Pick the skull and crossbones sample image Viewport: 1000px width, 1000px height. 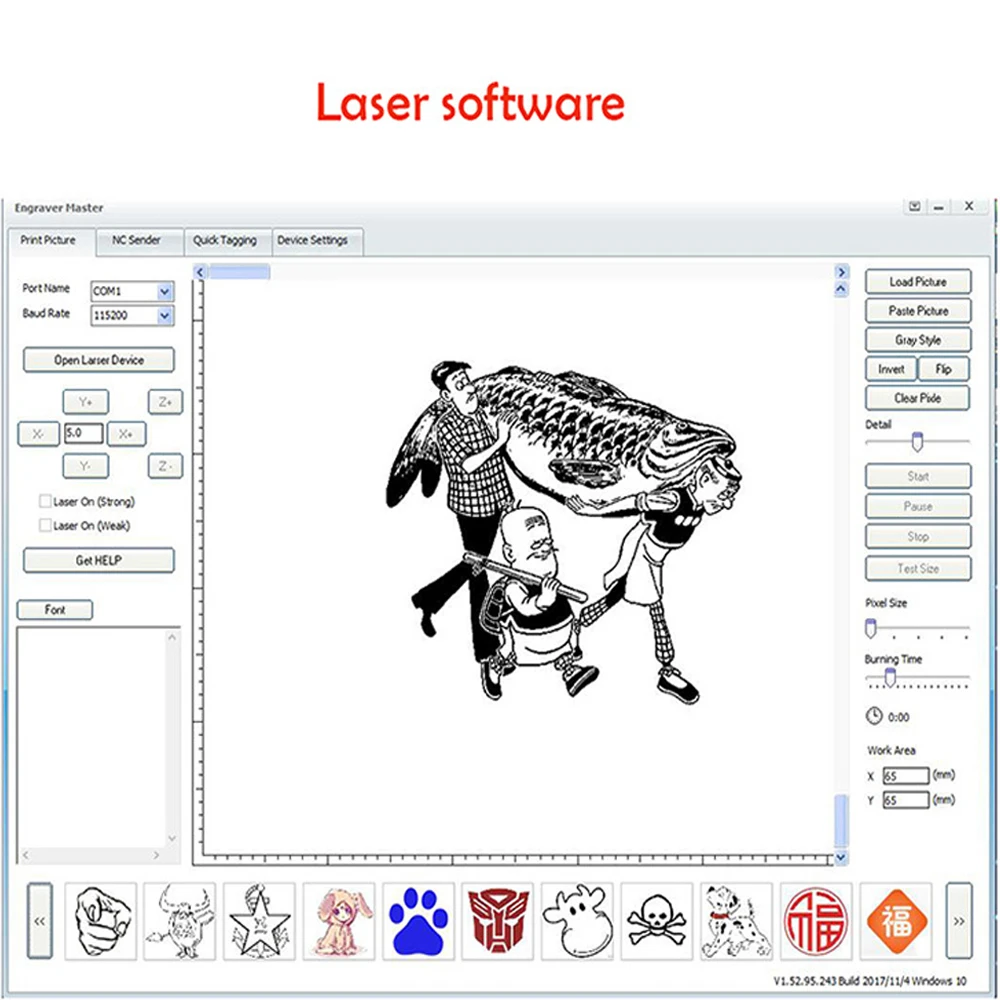[656, 921]
